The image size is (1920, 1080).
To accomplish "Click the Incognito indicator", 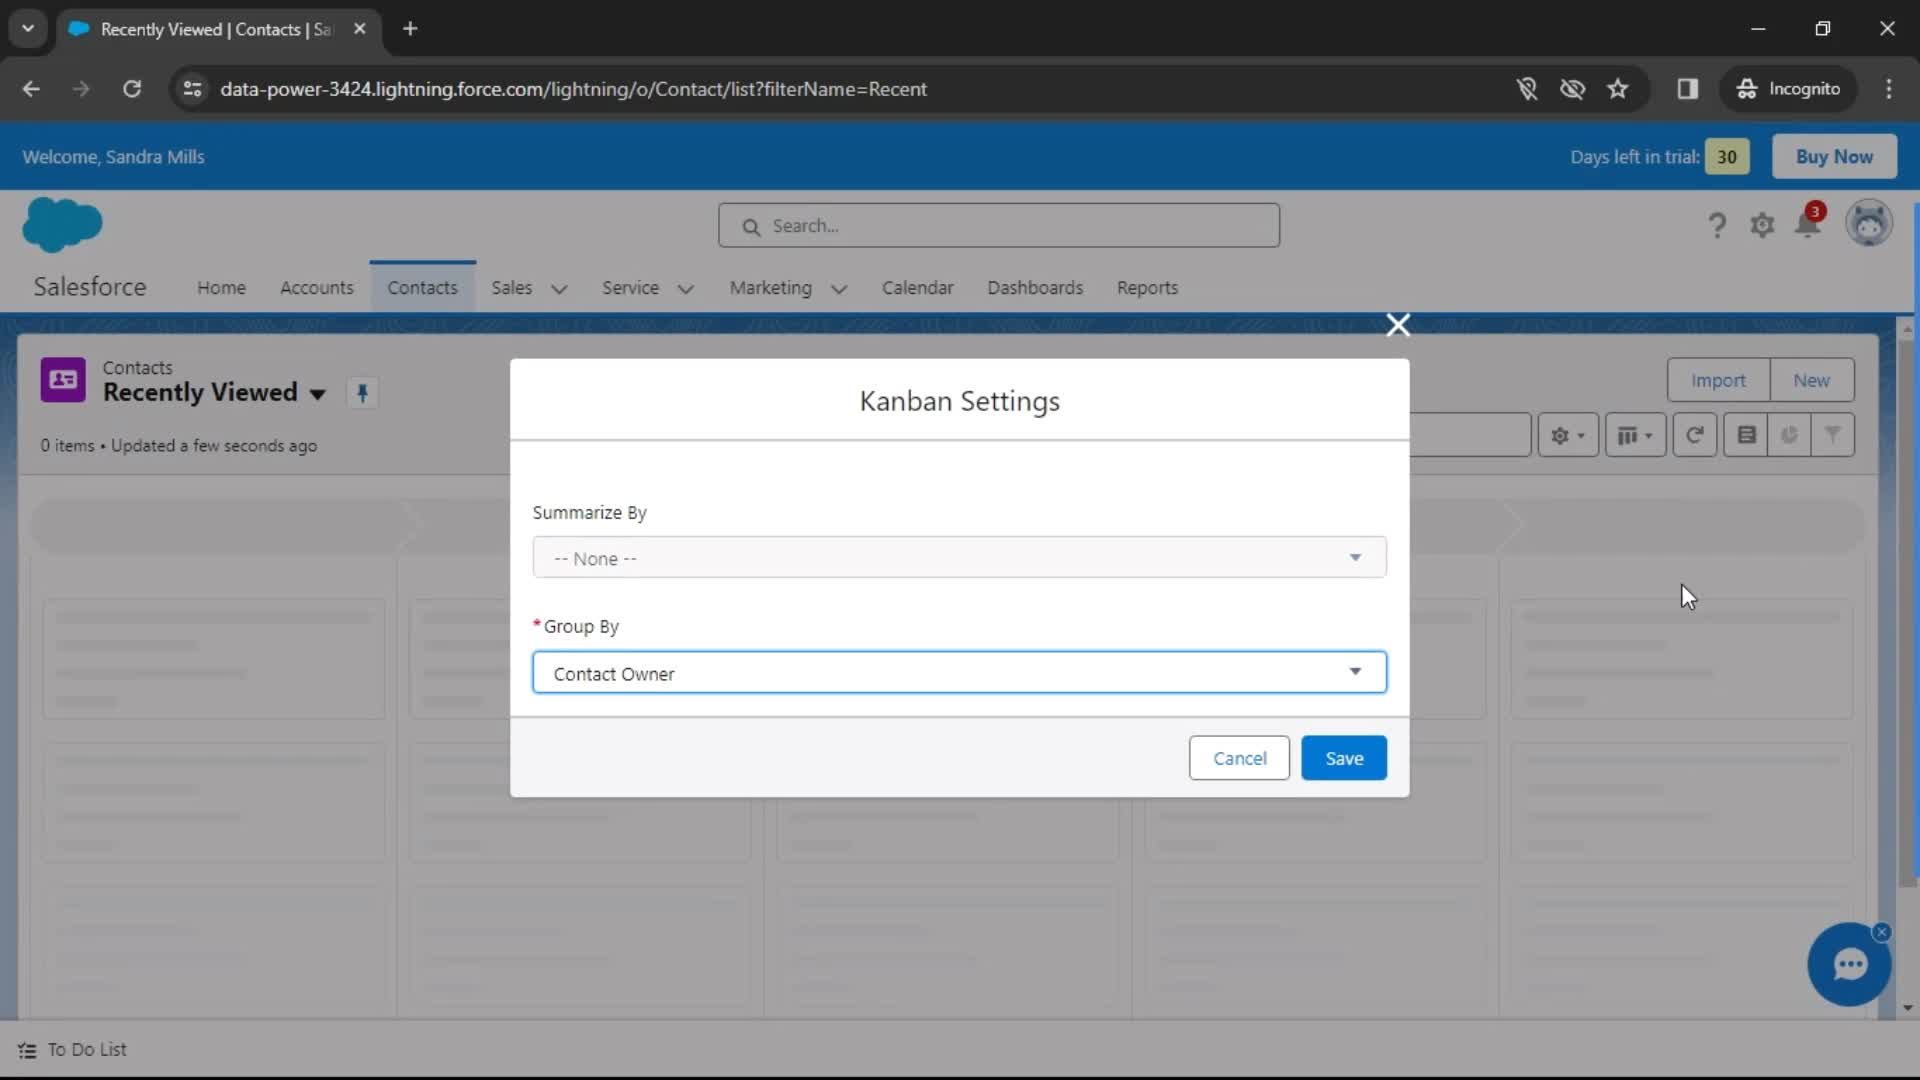I will click(x=1788, y=89).
